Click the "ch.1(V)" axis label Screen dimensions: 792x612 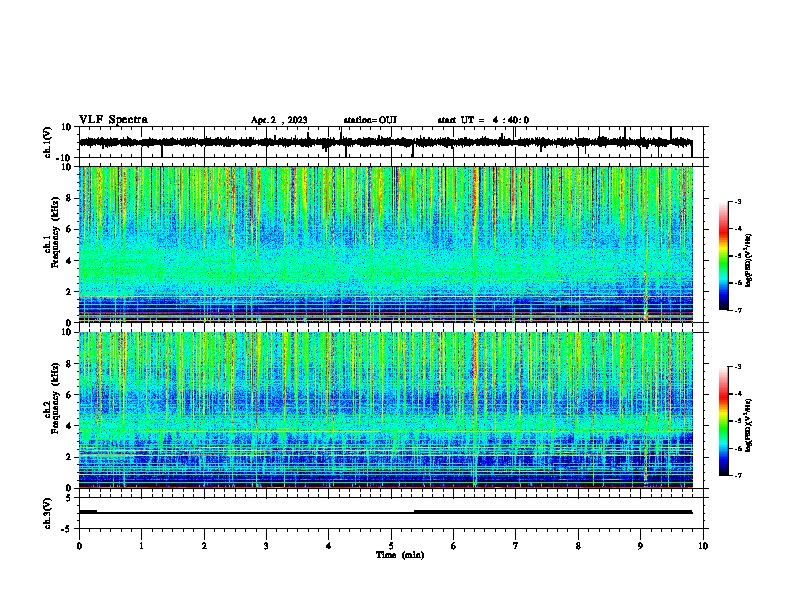click(48, 142)
